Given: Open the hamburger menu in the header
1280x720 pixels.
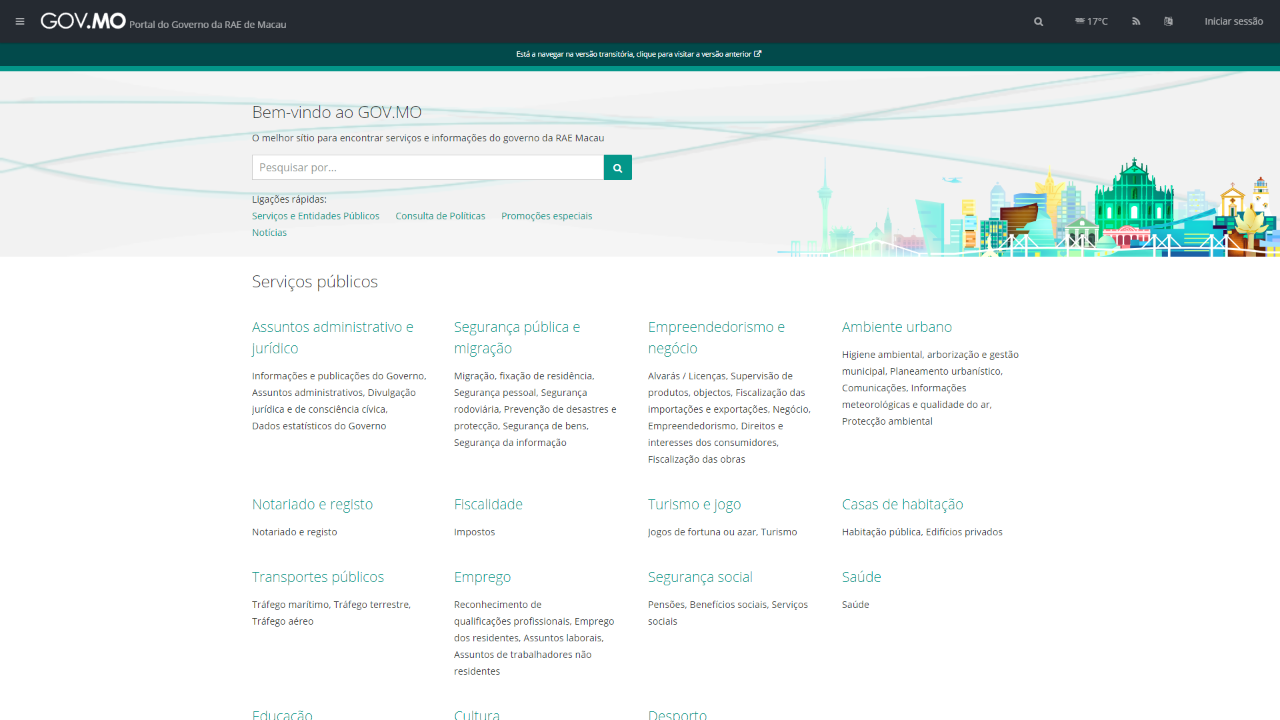Looking at the screenshot, I should (x=20, y=21).
